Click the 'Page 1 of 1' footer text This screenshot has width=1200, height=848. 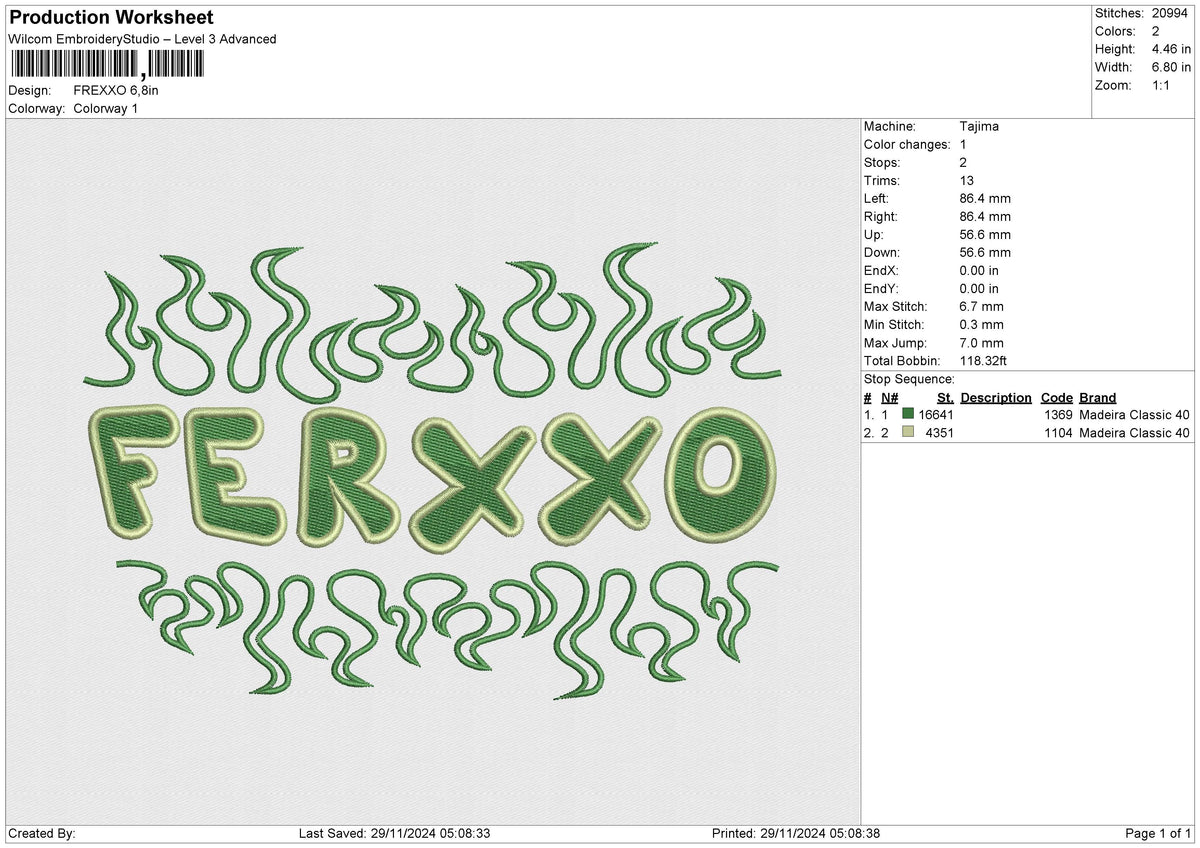[x=1158, y=834]
